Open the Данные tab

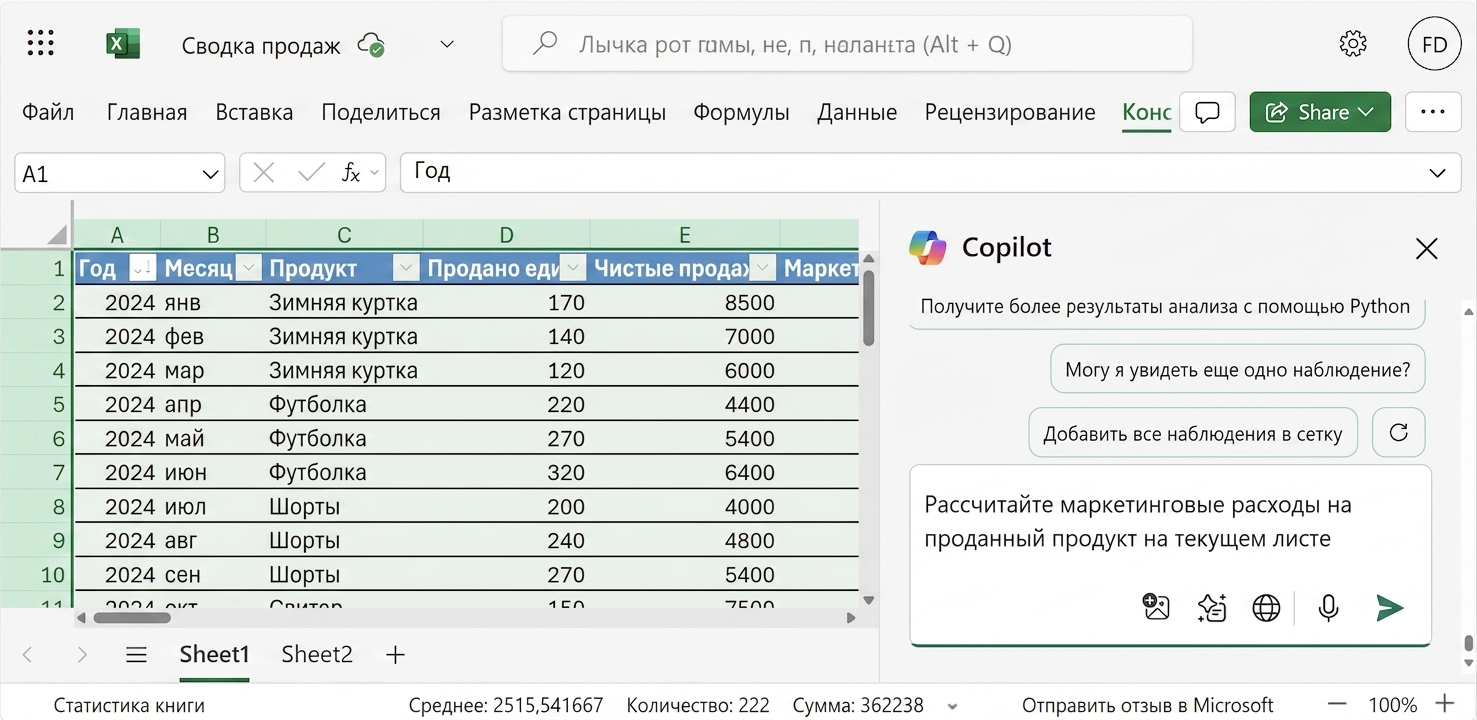[x=857, y=112]
